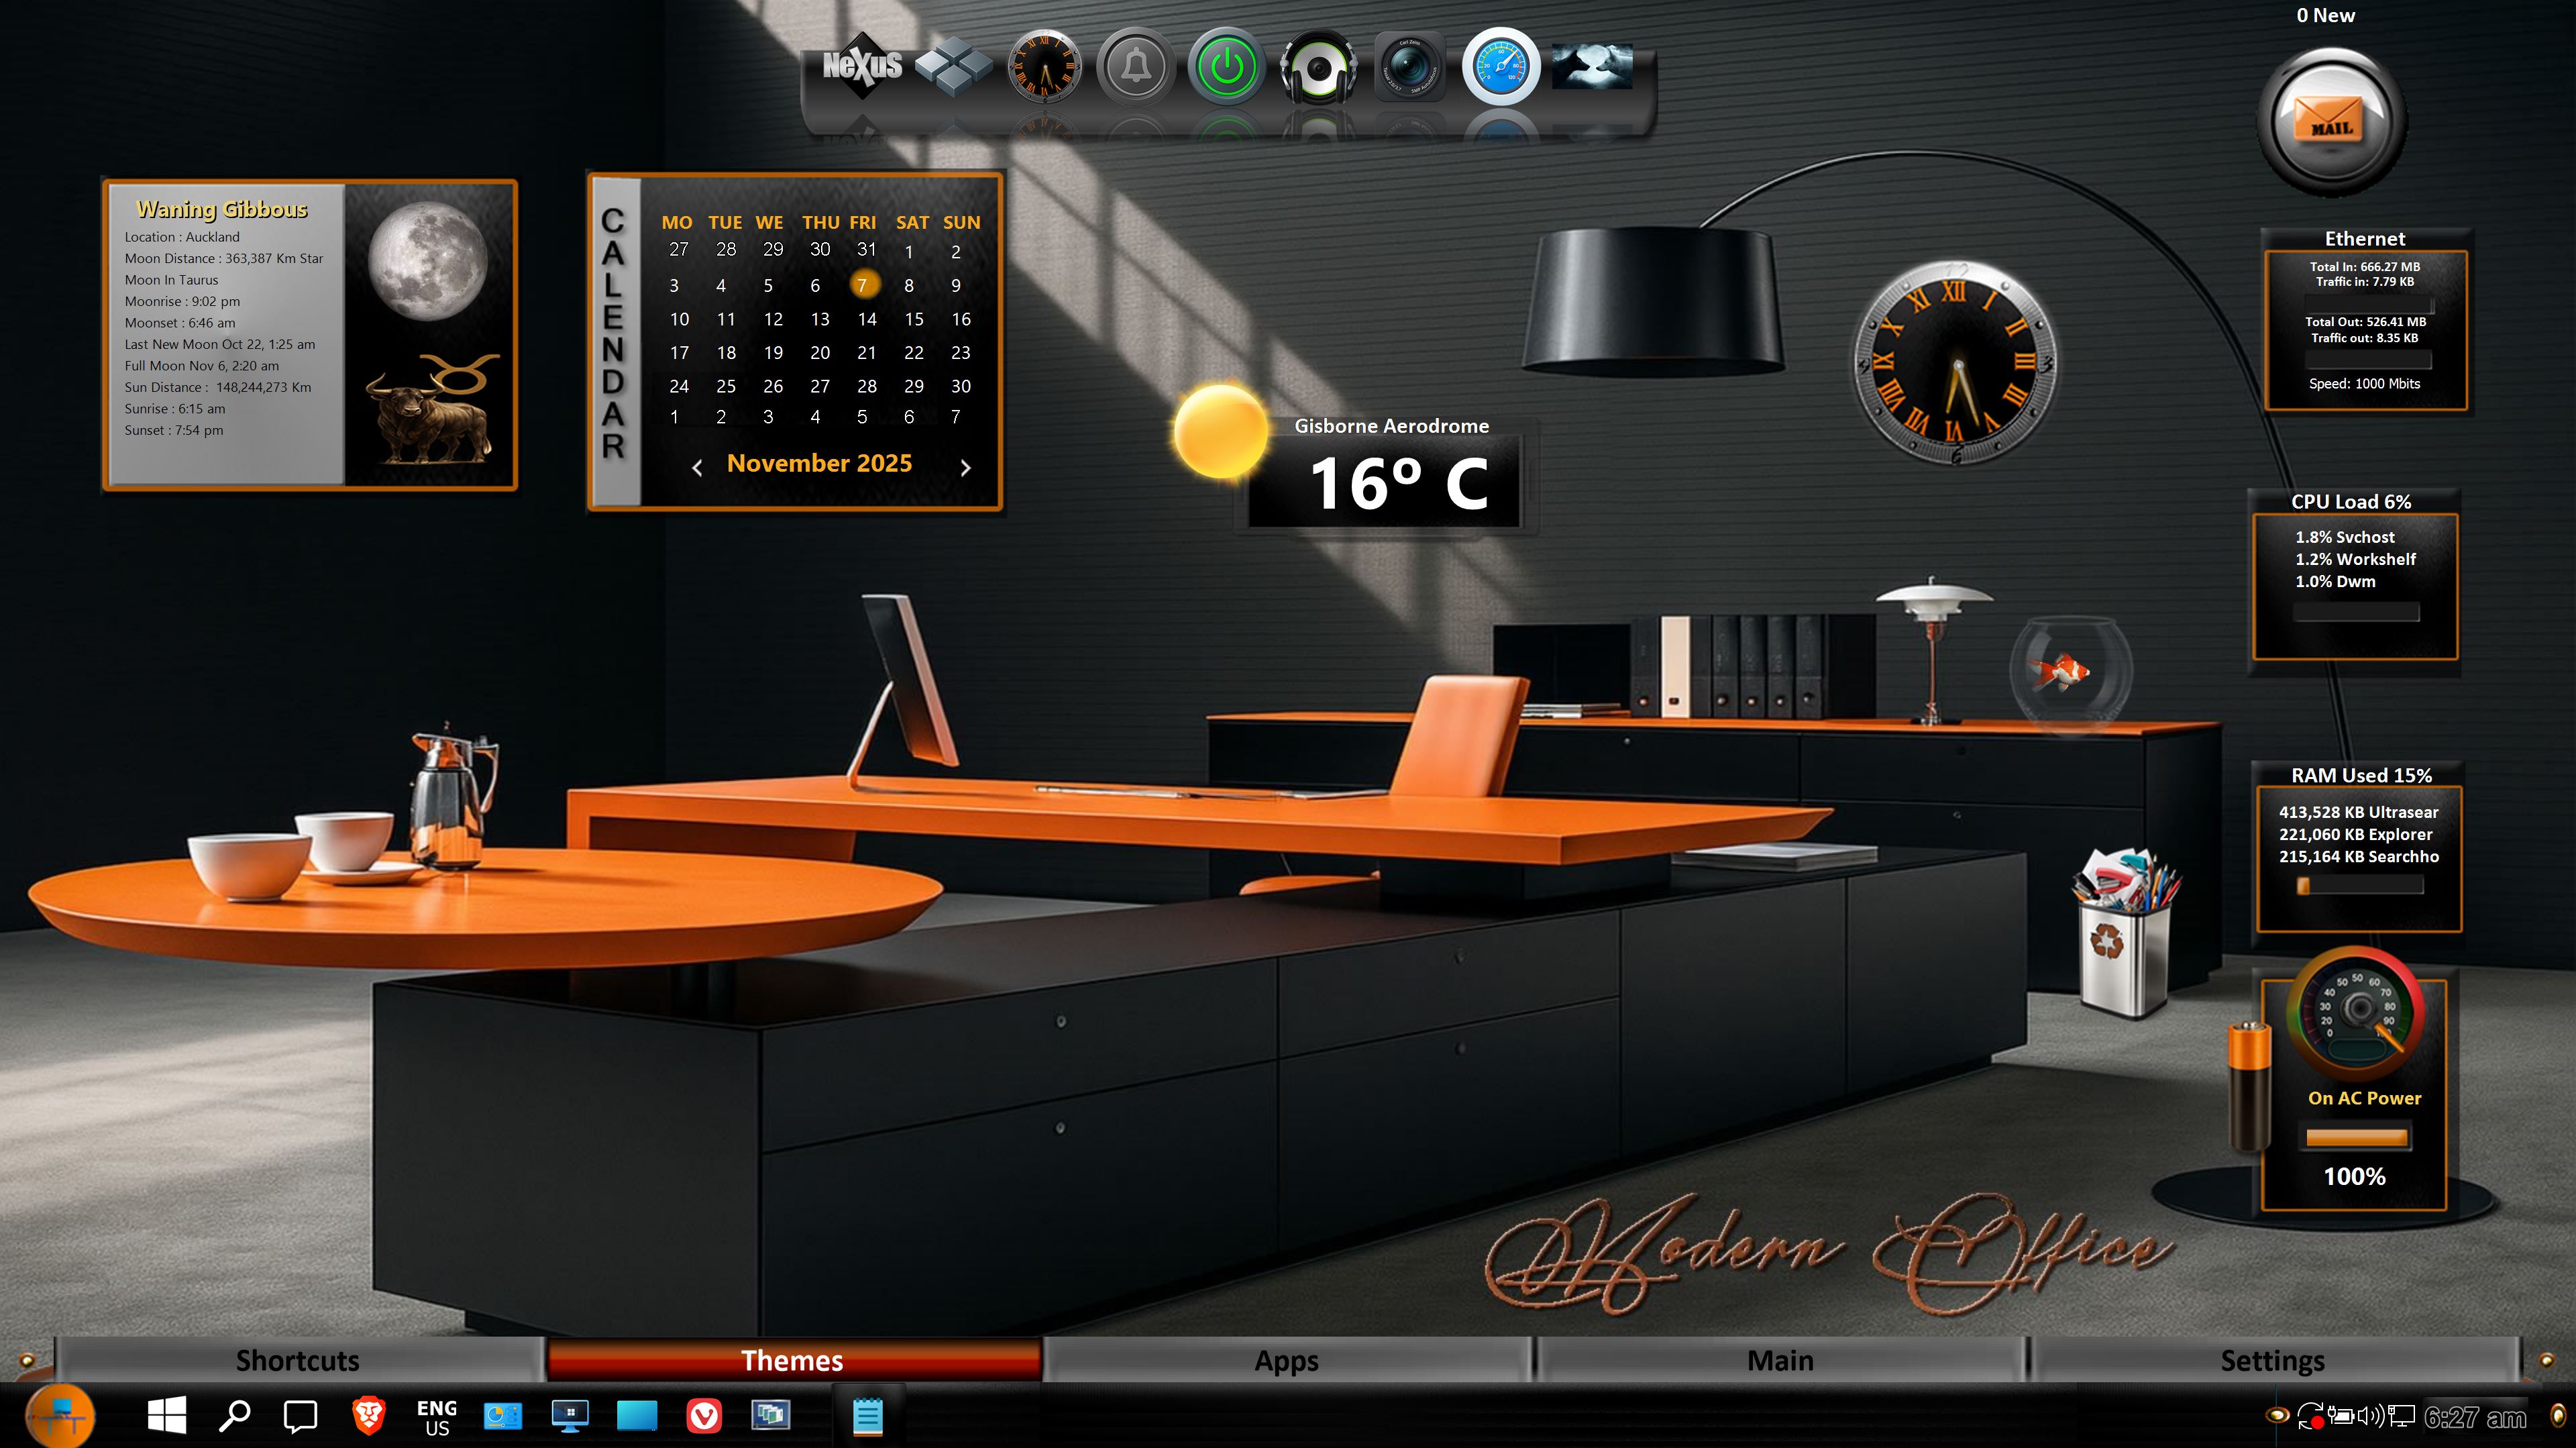The height and width of the screenshot is (1448, 2576).
Task: Open the bell alarm icon in Nexus dock
Action: point(1135,68)
